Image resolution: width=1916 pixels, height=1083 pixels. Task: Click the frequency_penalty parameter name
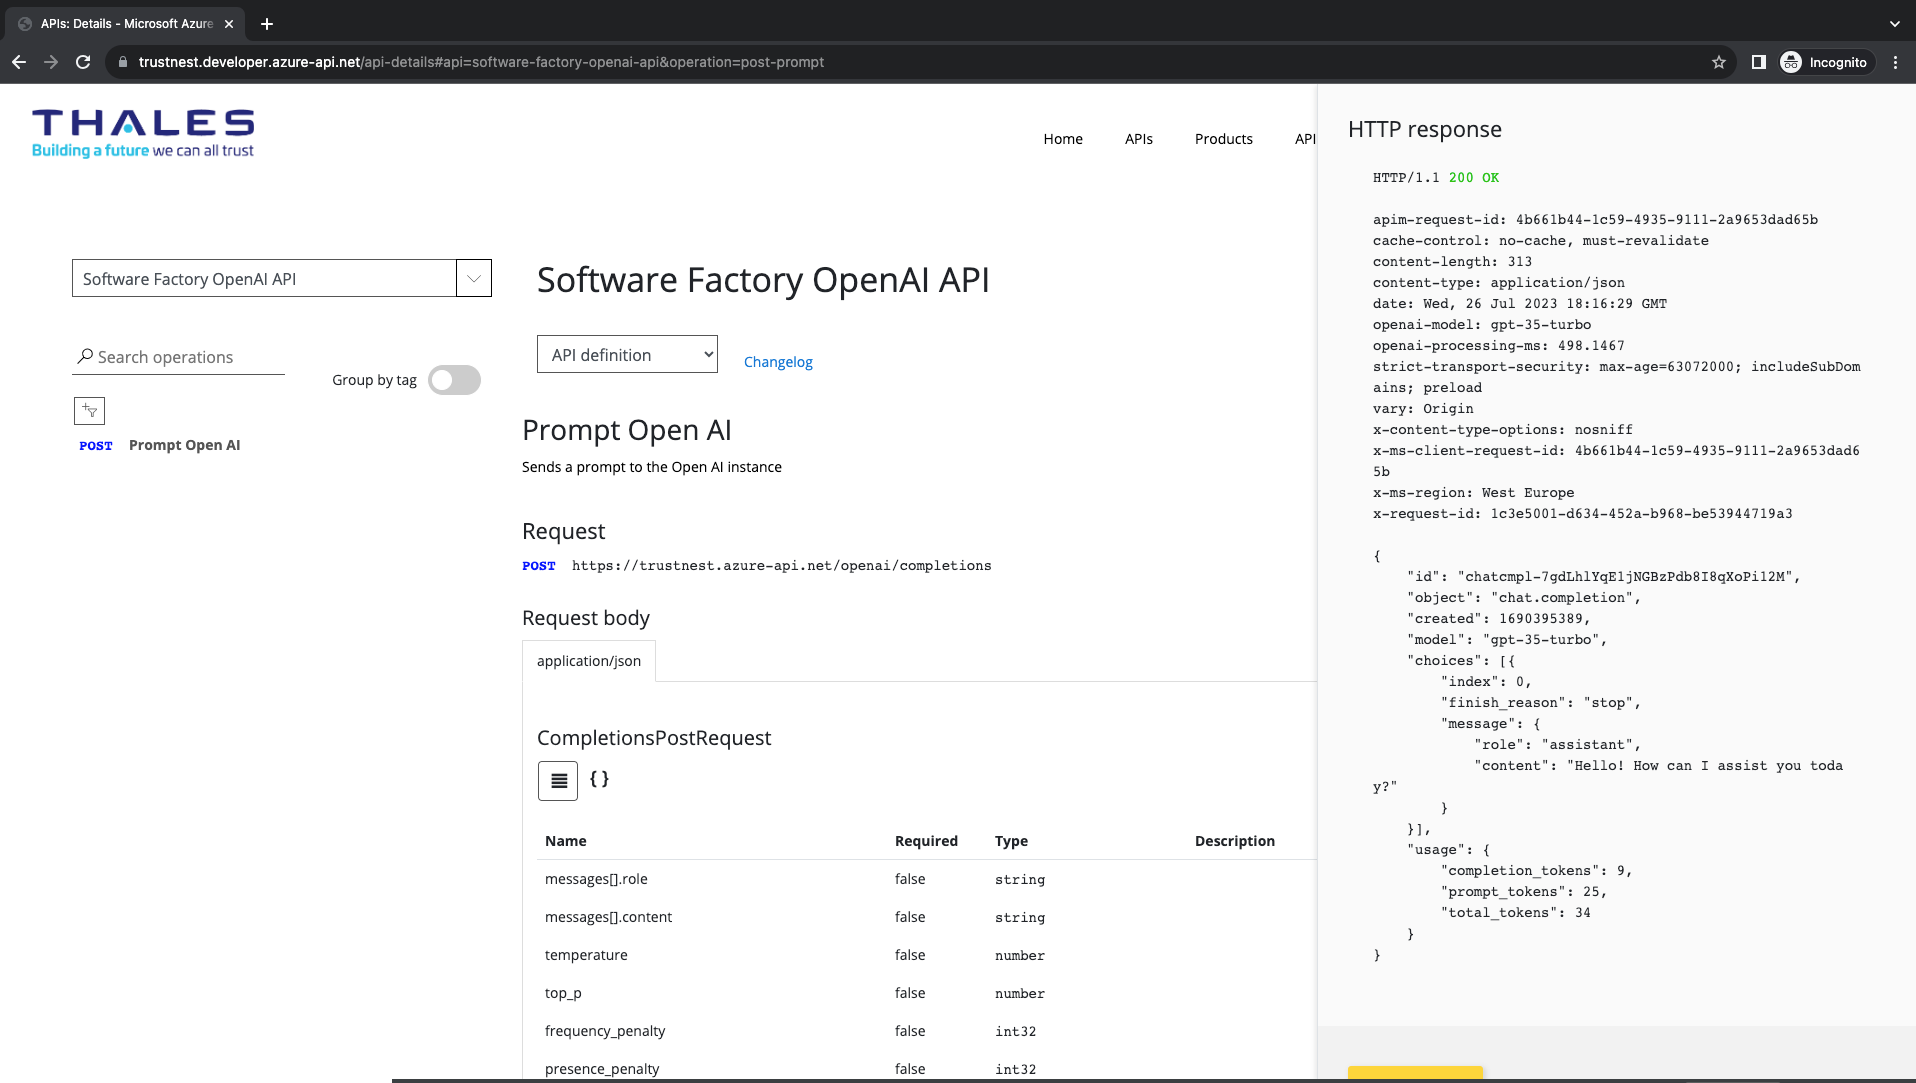pyautogui.click(x=605, y=1031)
